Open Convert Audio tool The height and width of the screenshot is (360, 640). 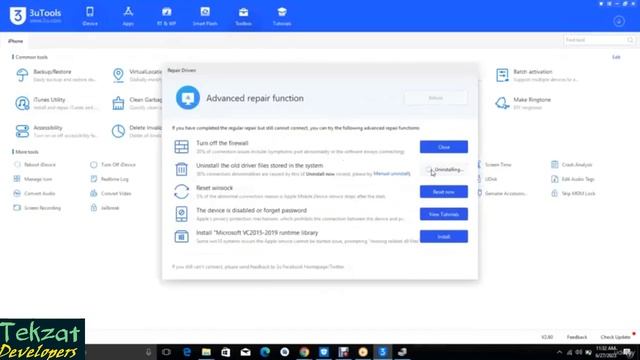click(35, 193)
